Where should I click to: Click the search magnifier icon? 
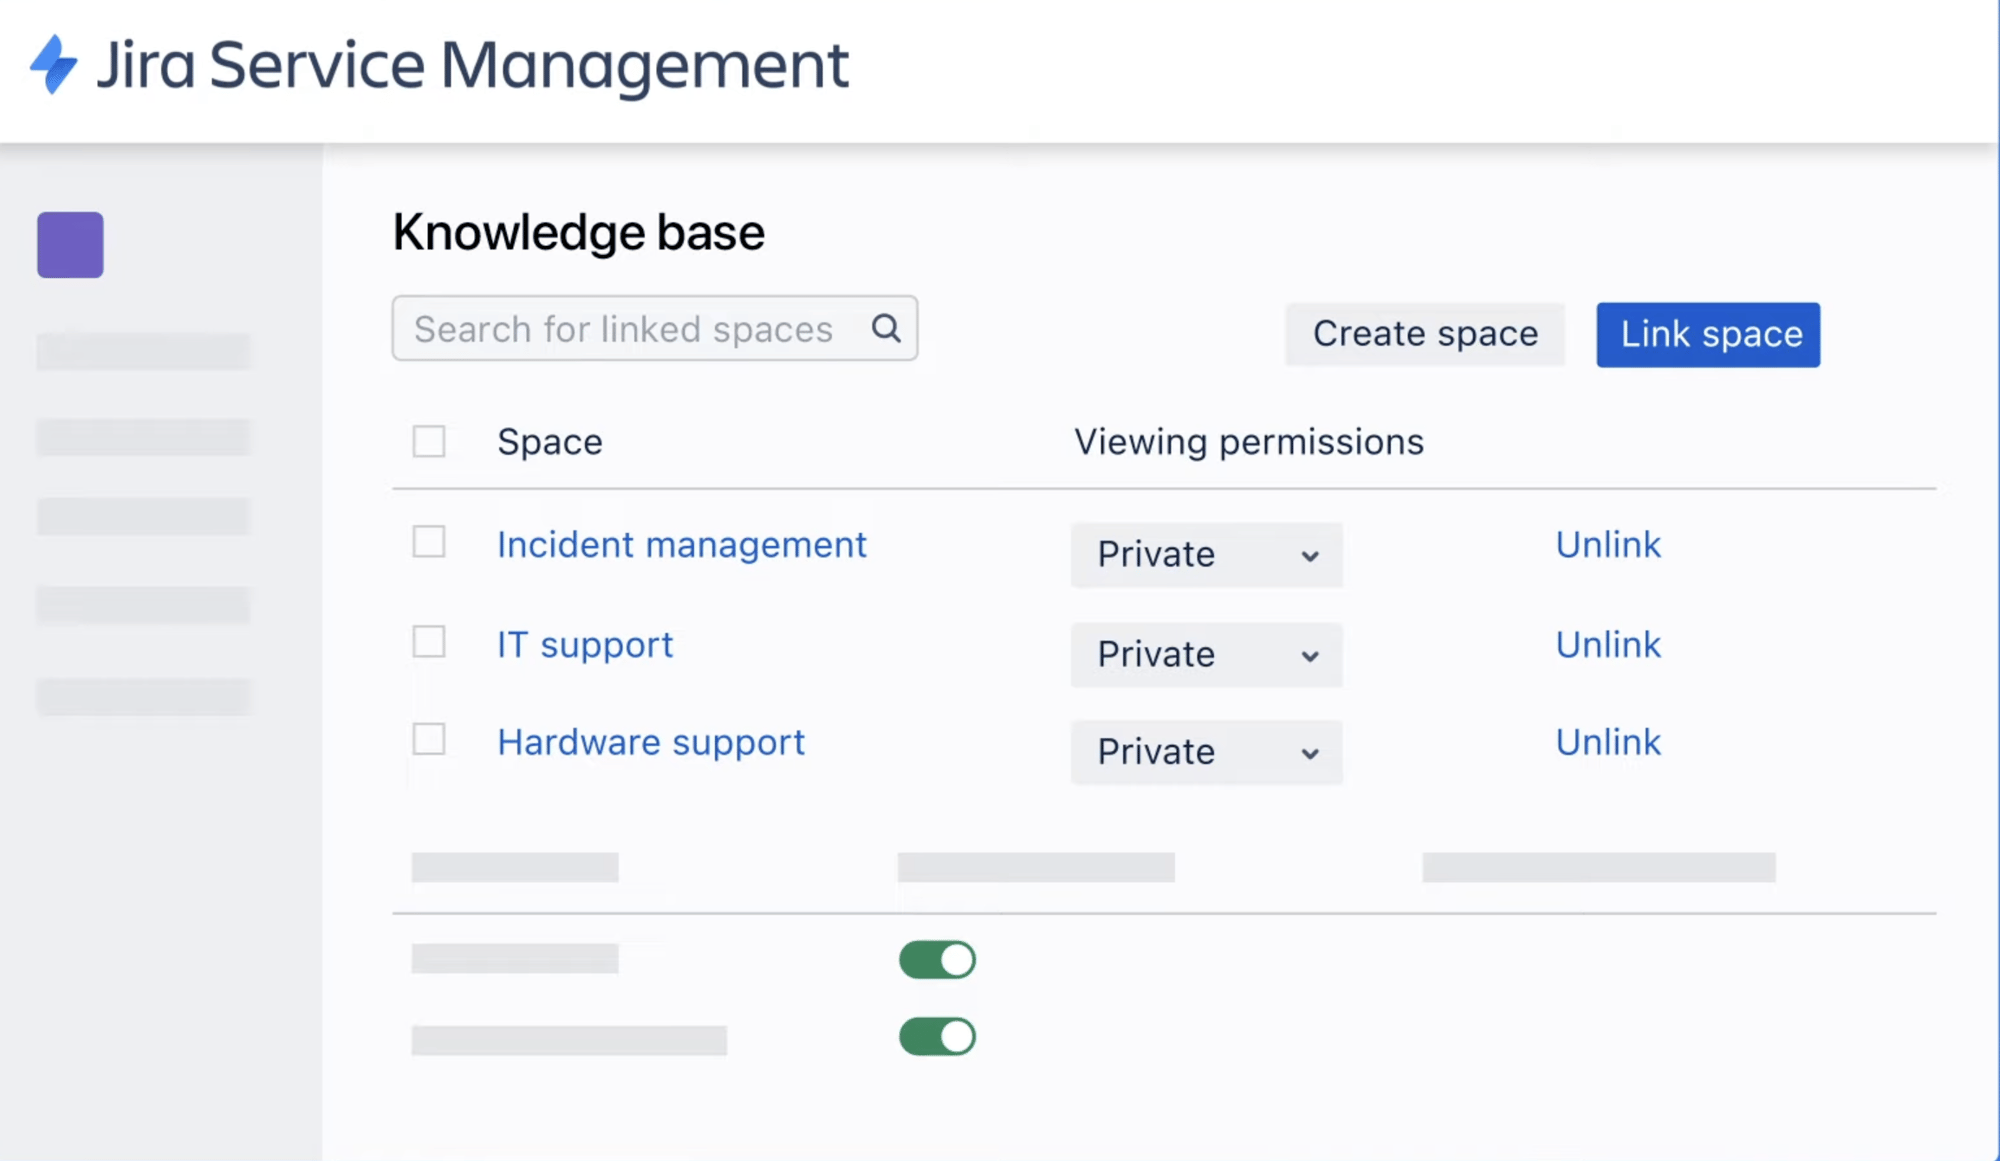(x=886, y=328)
